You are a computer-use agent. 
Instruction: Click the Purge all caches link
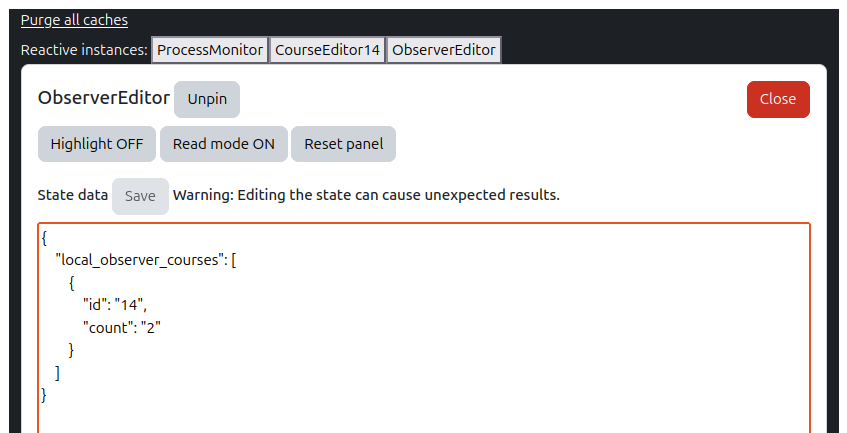74,20
